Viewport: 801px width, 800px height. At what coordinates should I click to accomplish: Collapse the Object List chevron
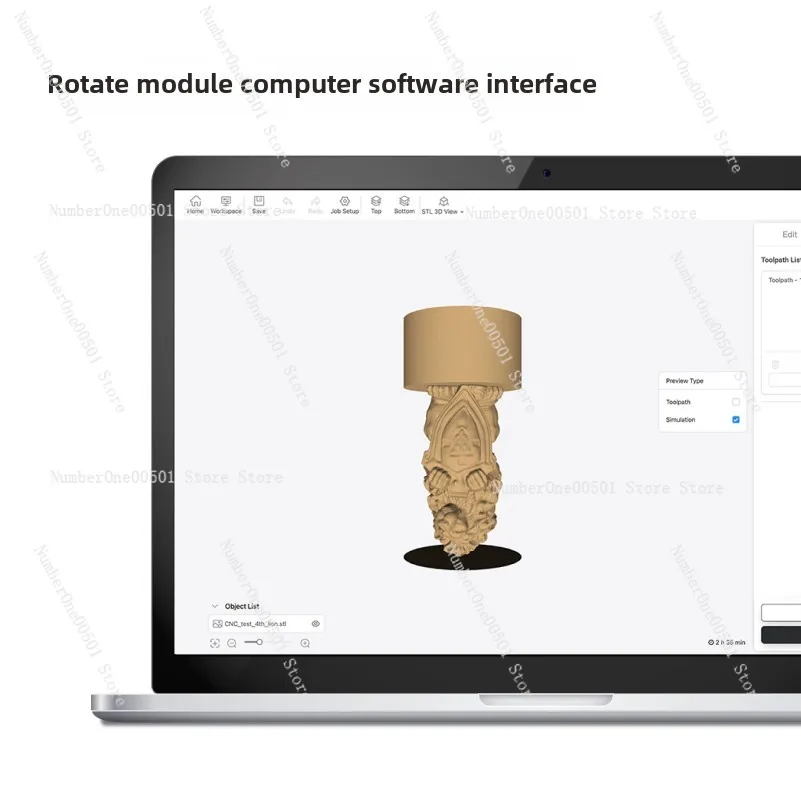click(215, 606)
